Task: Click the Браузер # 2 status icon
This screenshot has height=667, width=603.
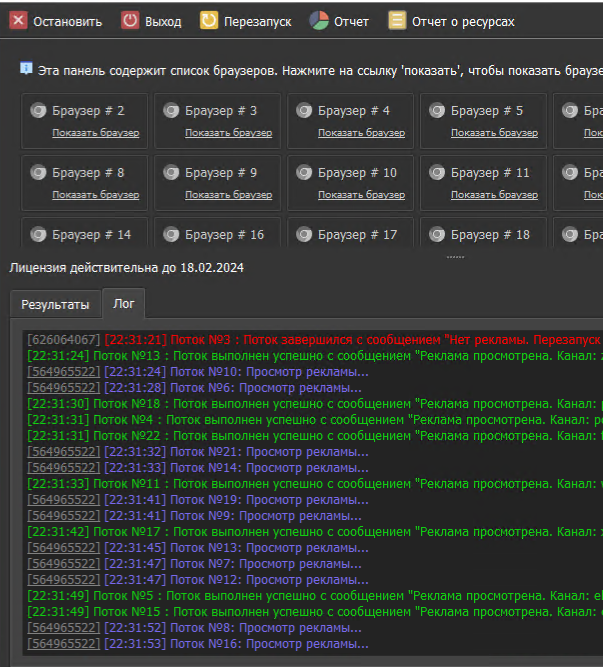Action: pos(38,111)
